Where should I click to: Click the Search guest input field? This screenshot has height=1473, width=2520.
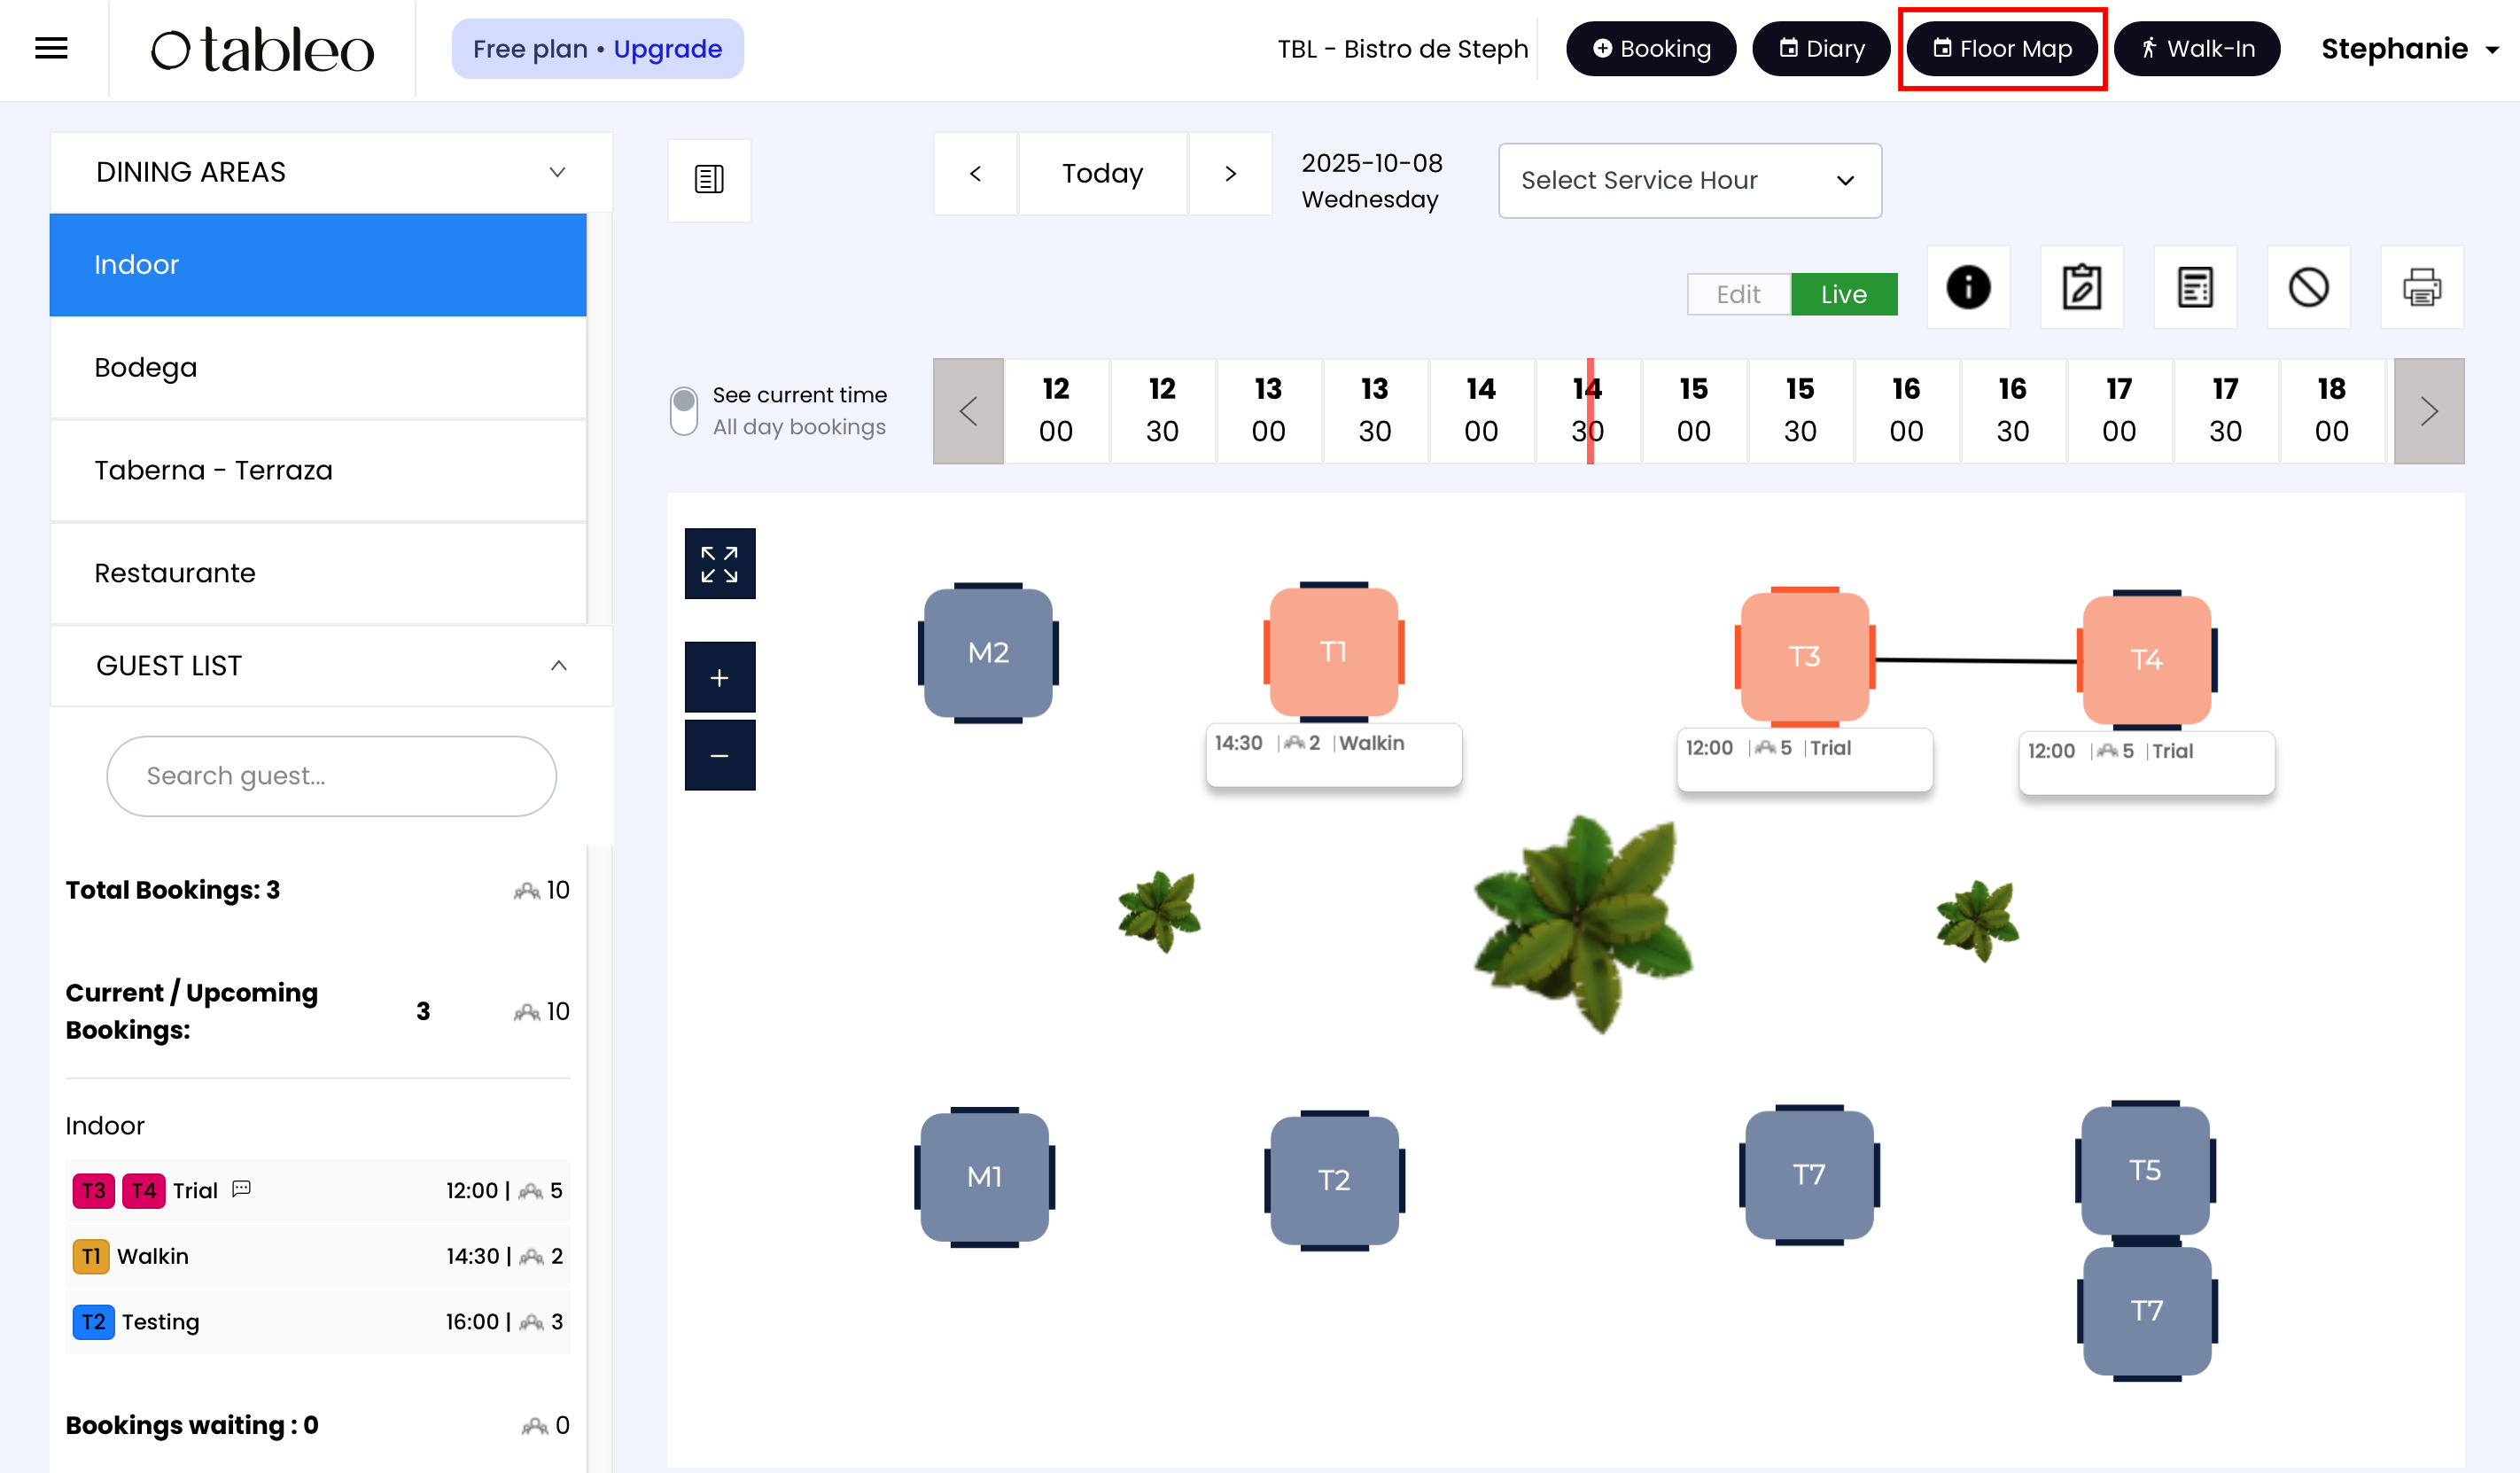pos(331,776)
